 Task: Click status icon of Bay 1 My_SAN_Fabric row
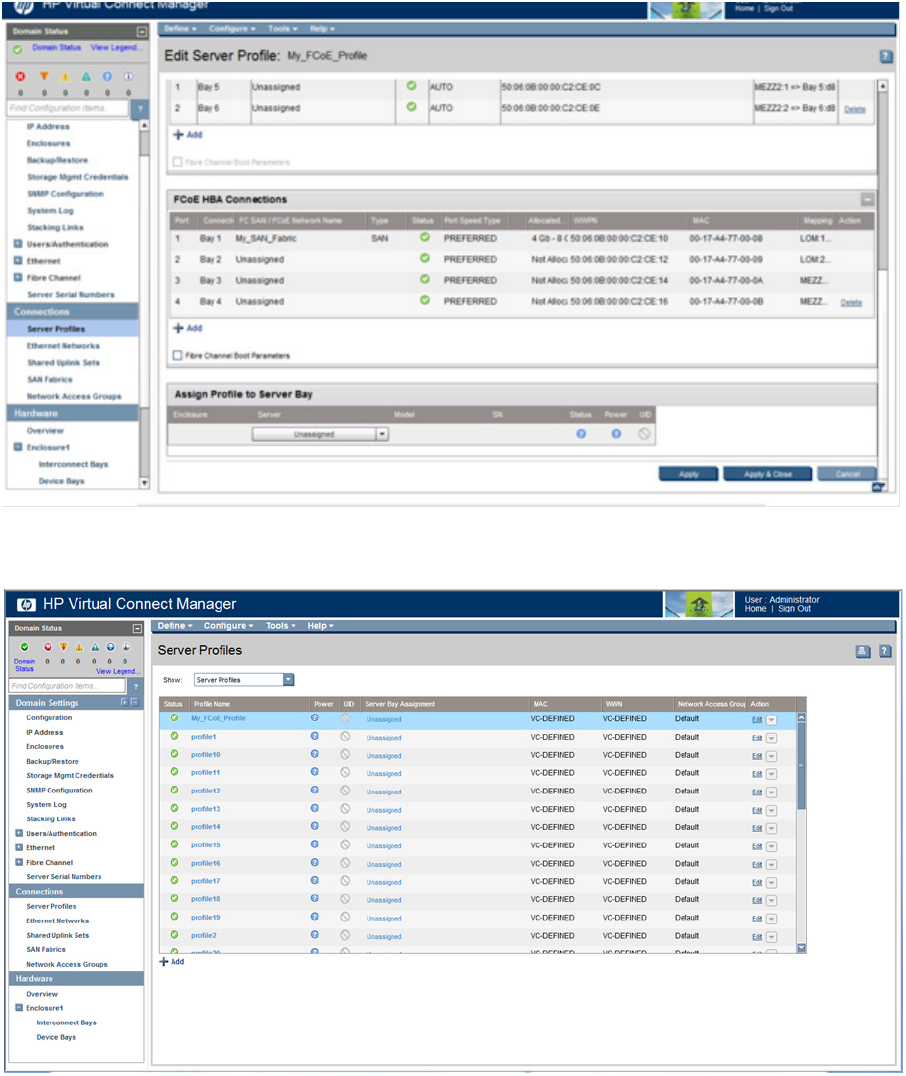tap(425, 239)
